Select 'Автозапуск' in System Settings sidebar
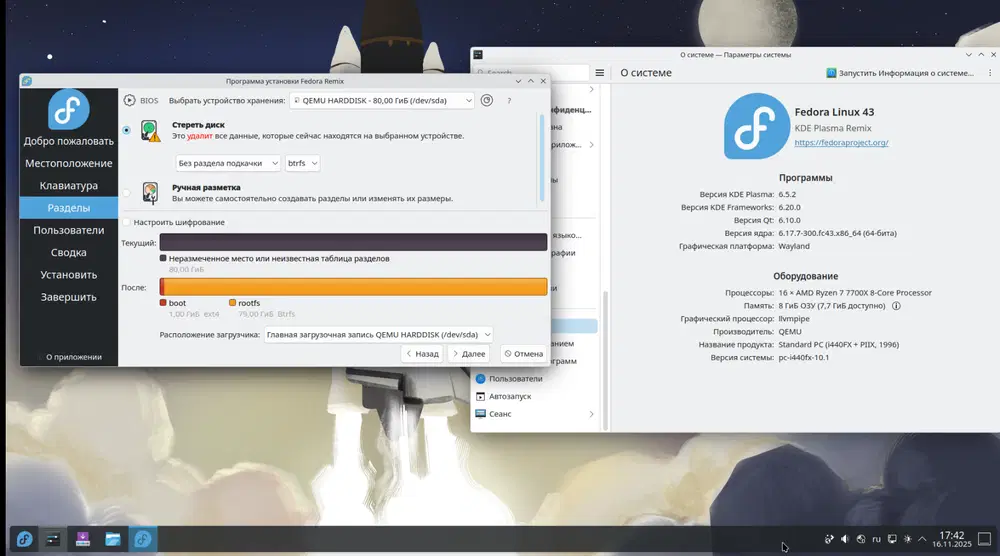The height and width of the screenshot is (556, 1000). click(536, 397)
